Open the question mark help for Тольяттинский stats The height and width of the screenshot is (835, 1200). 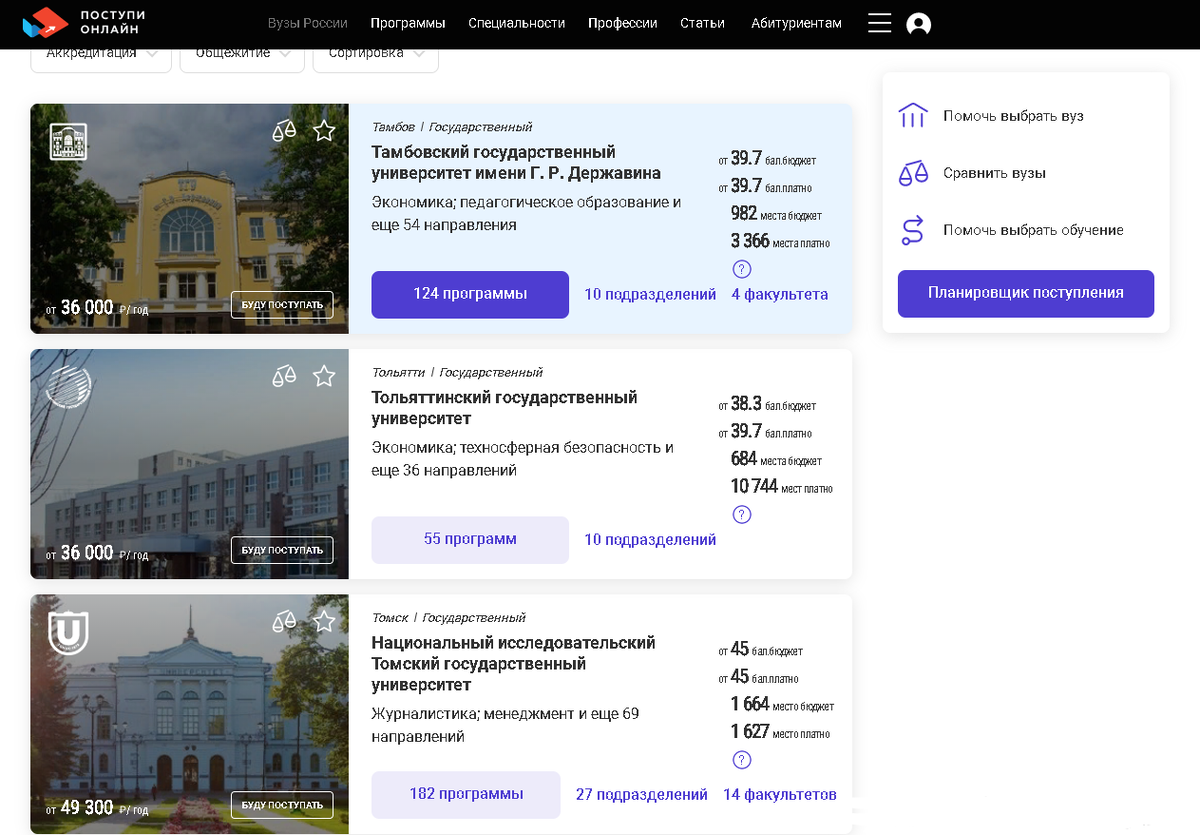[742, 515]
